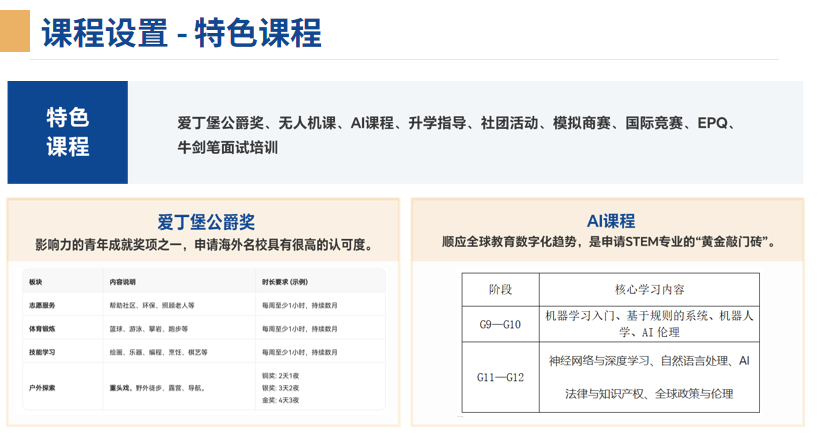
Task: Select the G9—G10 stage cell
Action: click(499, 323)
